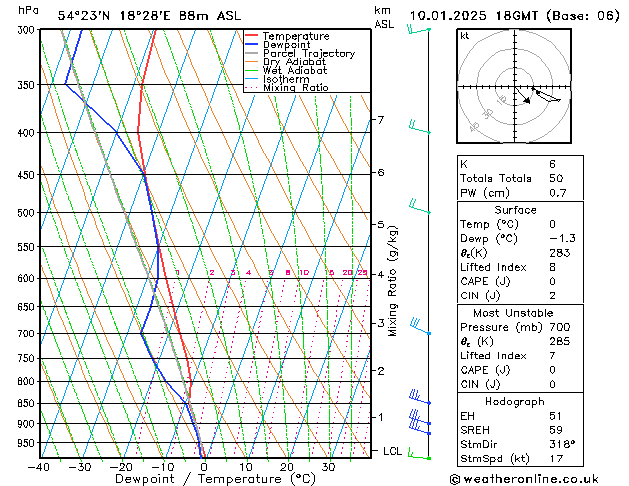
Task: Click the hPa axis unit label
Action: pyautogui.click(x=28, y=10)
